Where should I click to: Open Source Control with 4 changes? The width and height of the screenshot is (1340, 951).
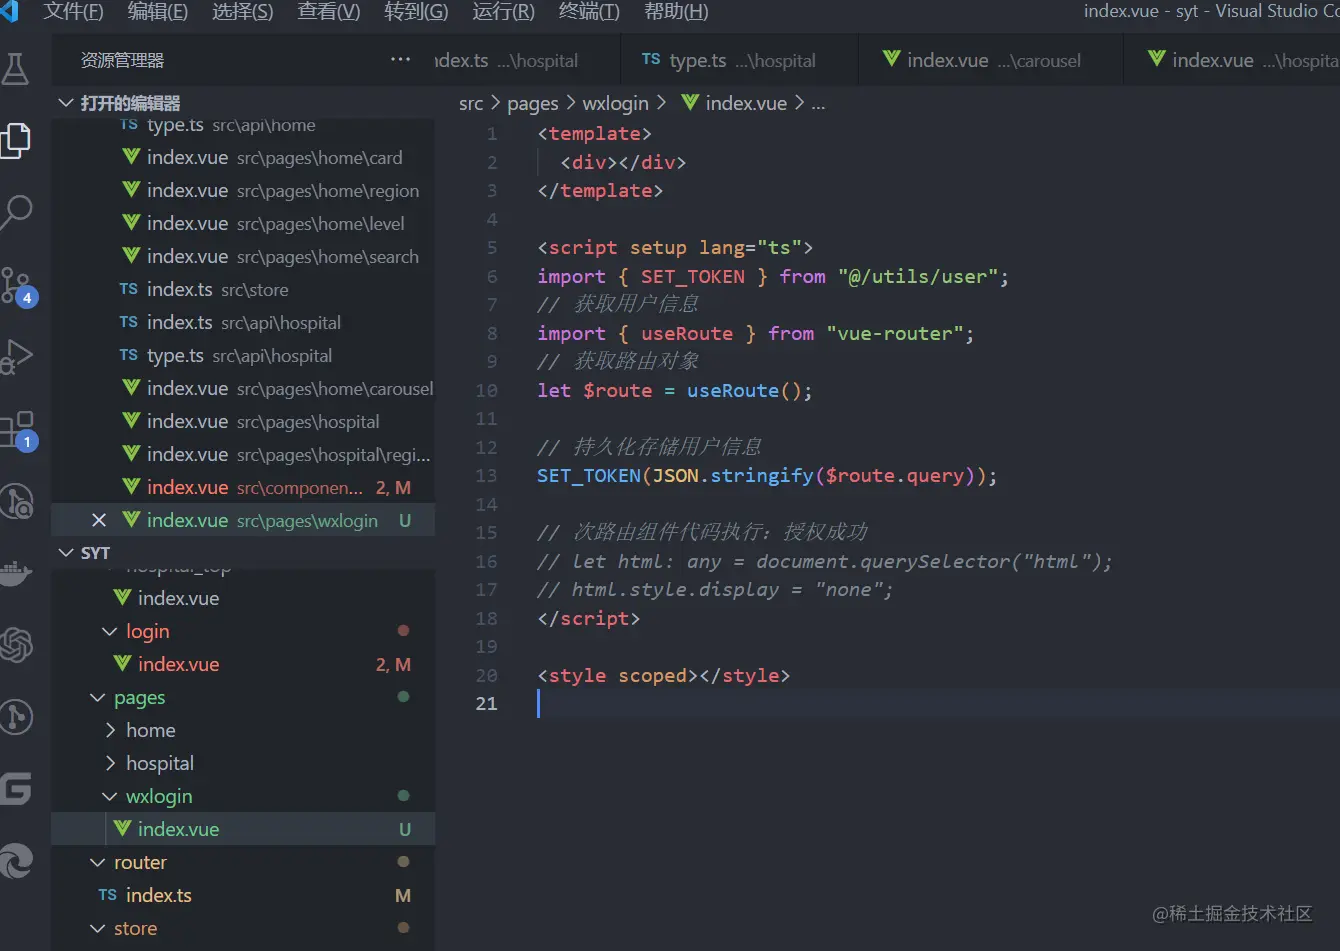coord(18,286)
